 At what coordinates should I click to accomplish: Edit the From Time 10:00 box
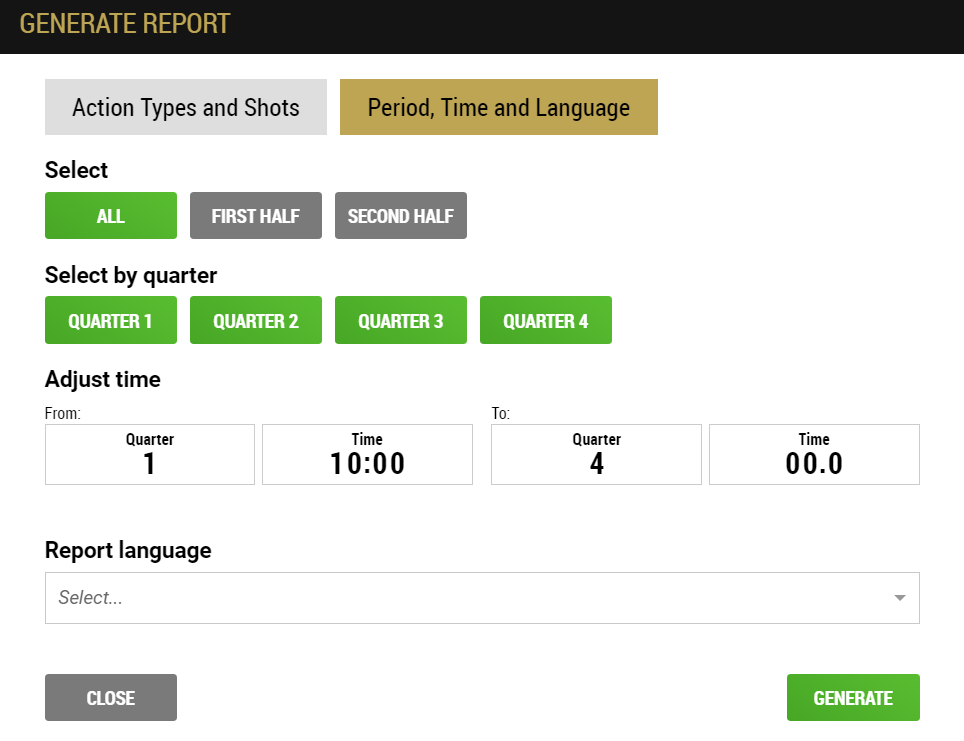368,454
